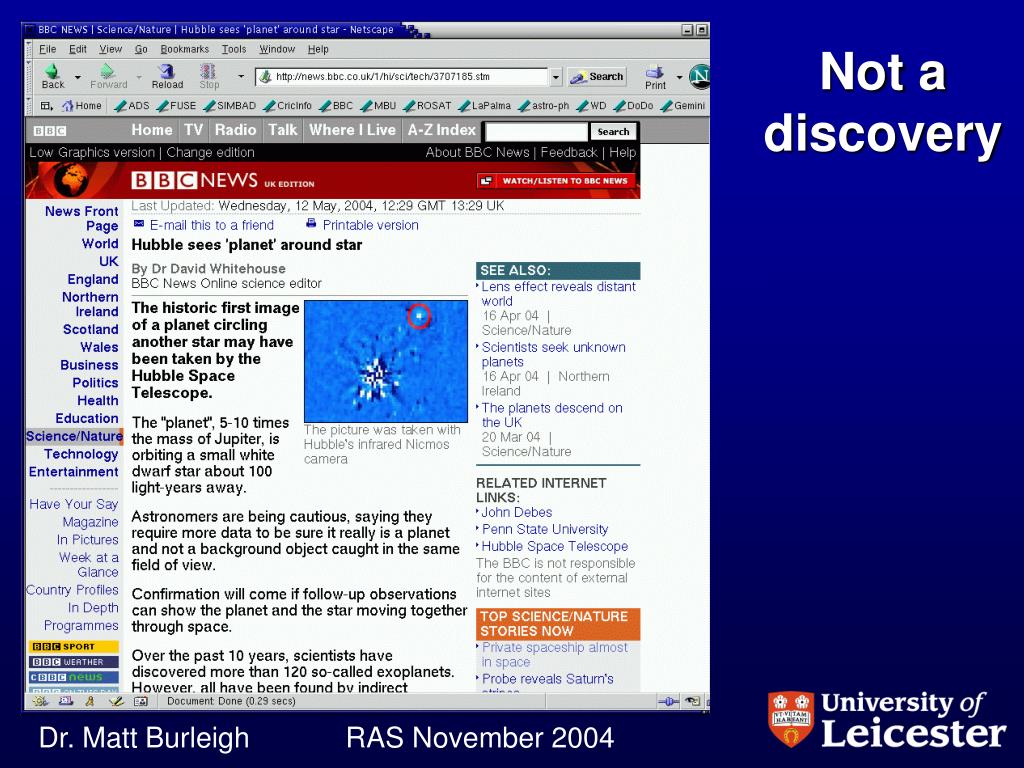Screen dimensions: 1024x768
Task: Open the ROSAT bookmark
Action: (427, 106)
